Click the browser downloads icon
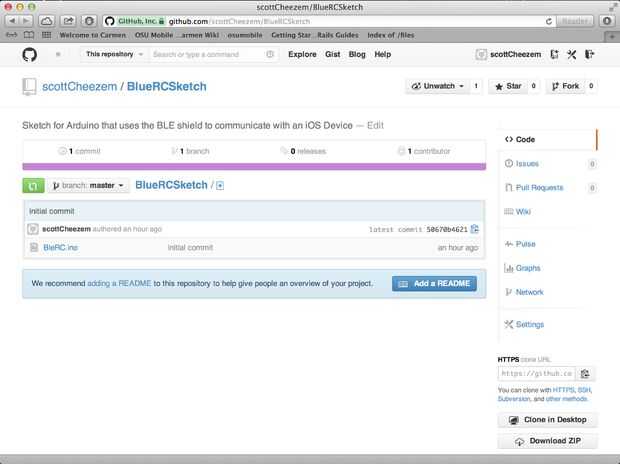Viewport: 620px width, 464px height. pyautogui.click(x=607, y=21)
